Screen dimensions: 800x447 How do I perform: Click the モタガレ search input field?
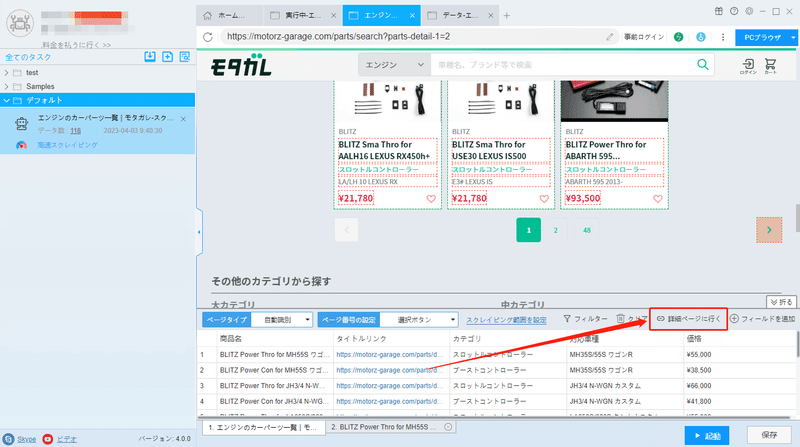coord(561,65)
